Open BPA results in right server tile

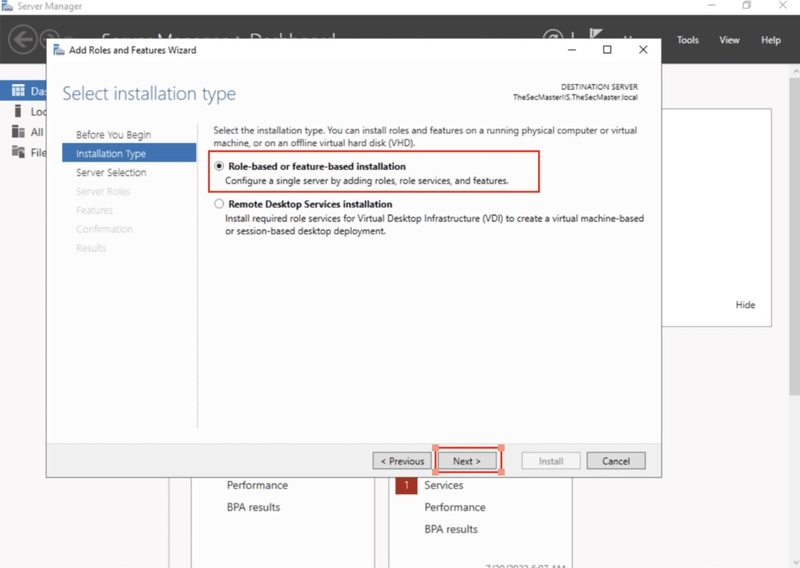tap(451, 529)
